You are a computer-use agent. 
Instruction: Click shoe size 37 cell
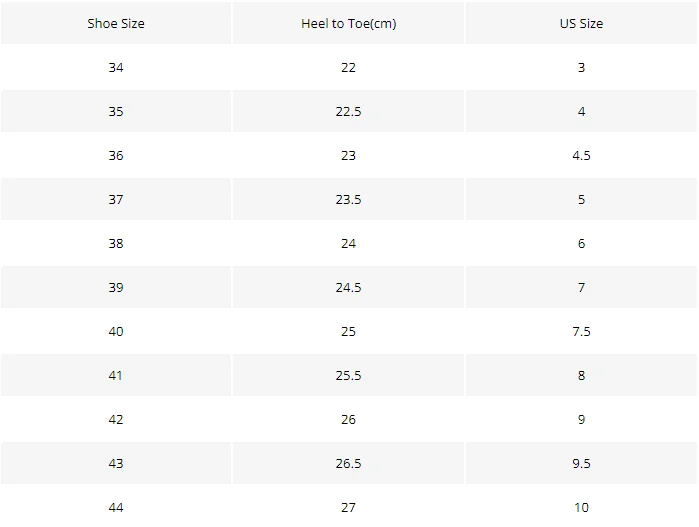[116, 200]
